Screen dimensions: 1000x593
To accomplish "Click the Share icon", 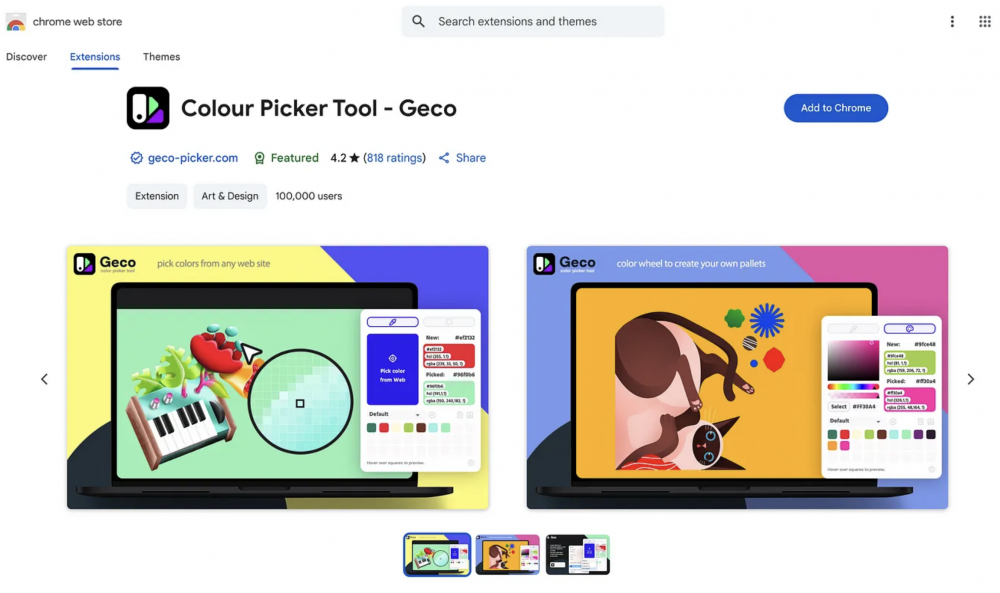I will (x=444, y=158).
